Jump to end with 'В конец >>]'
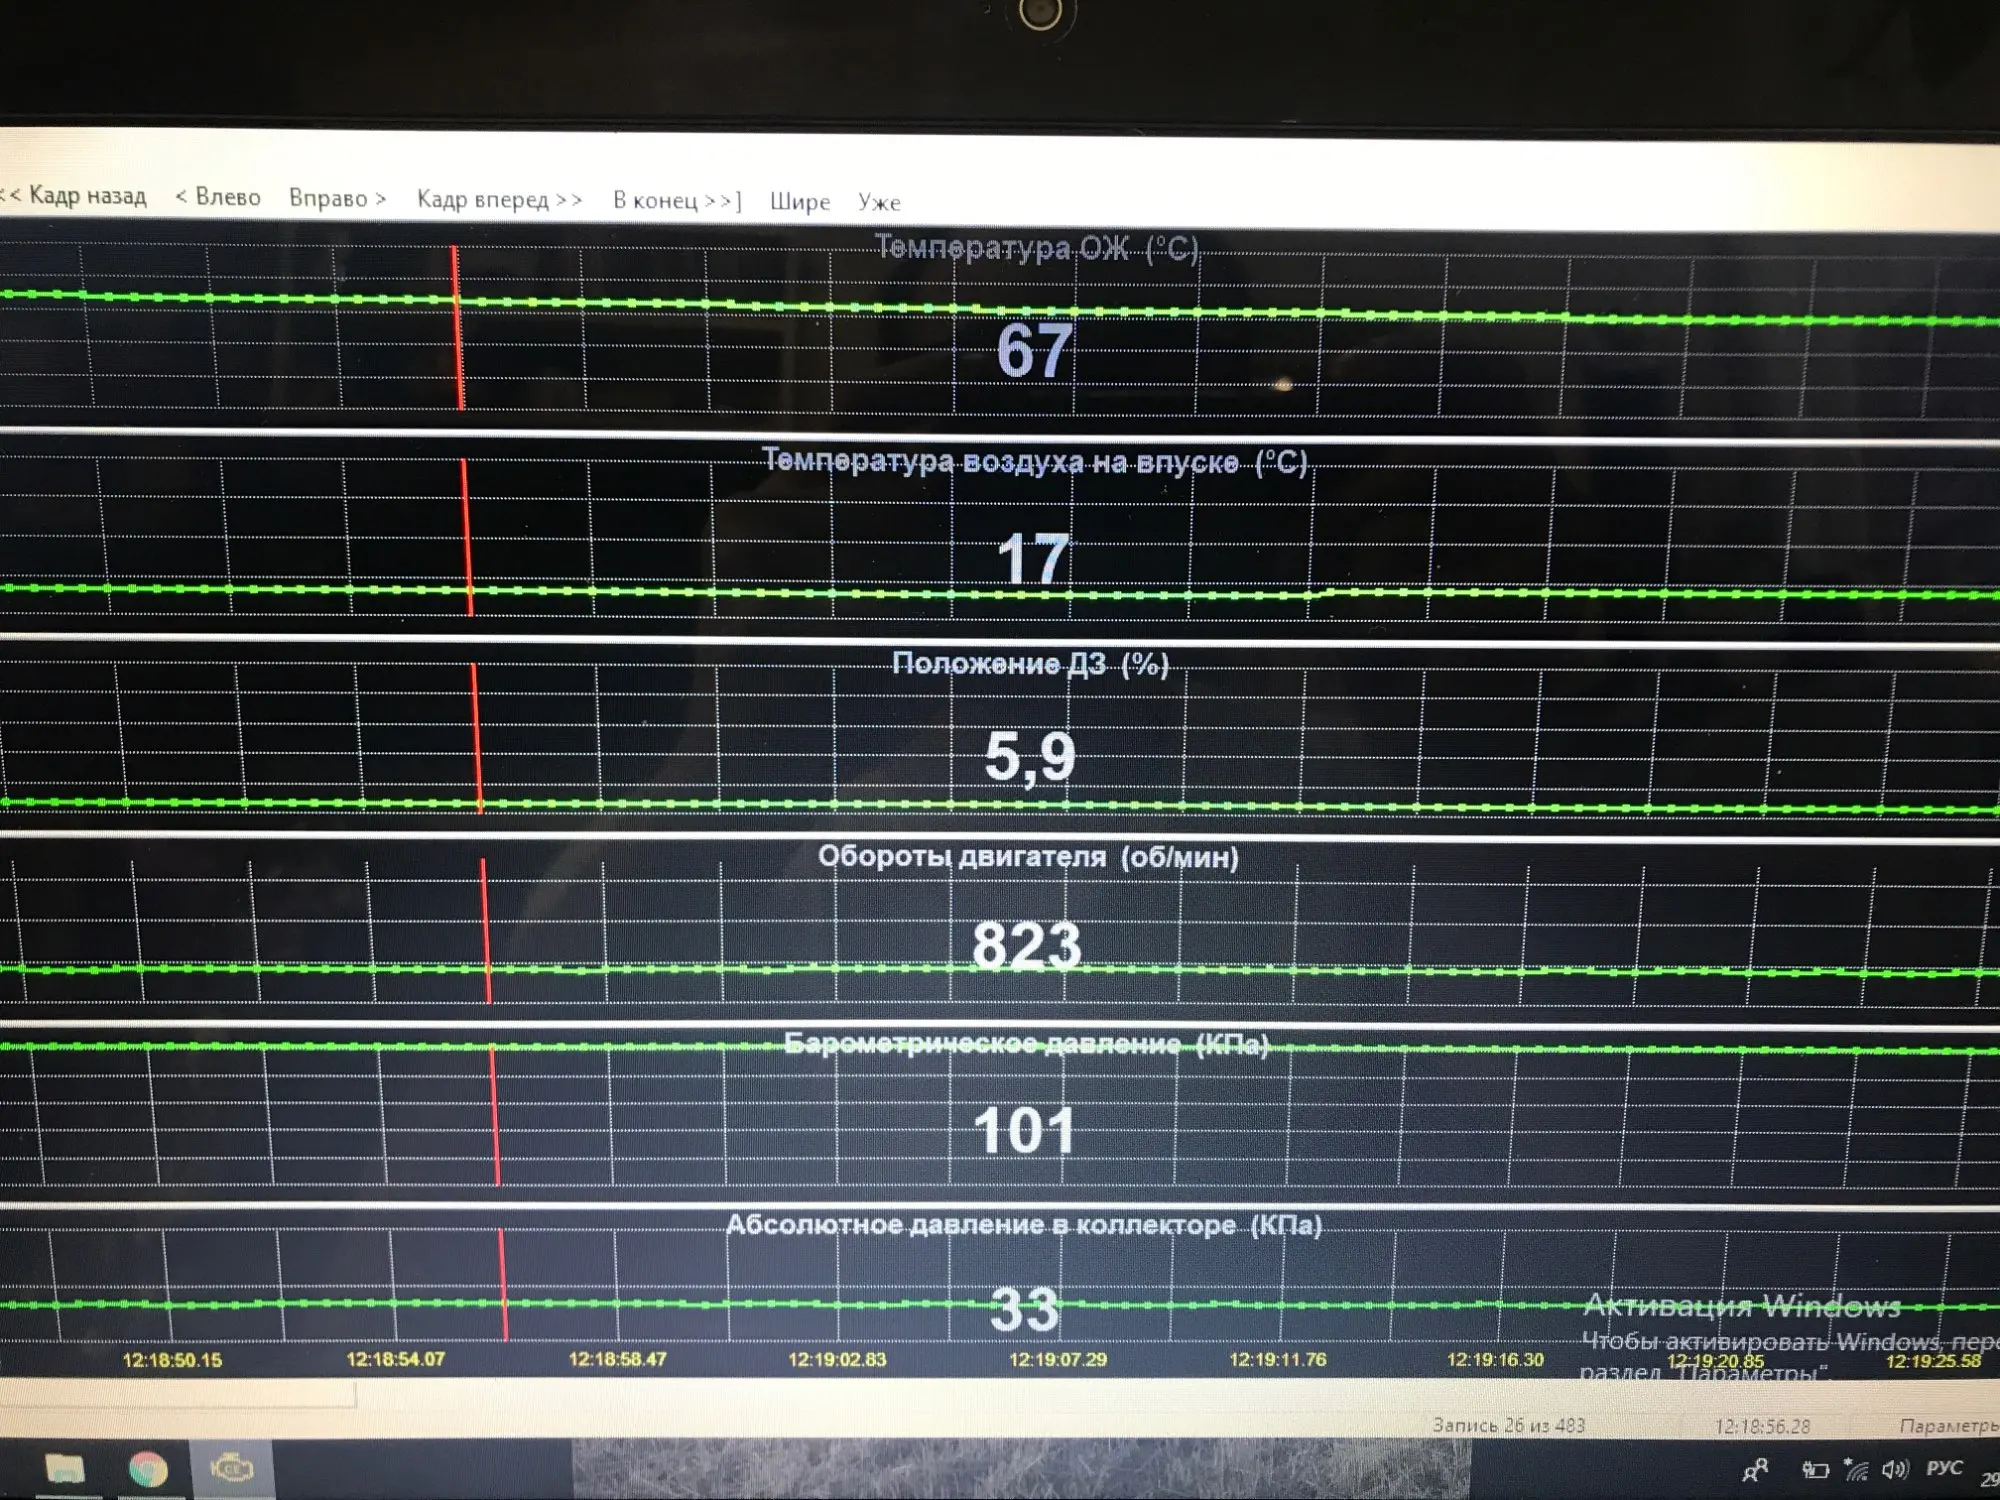 pyautogui.click(x=677, y=200)
